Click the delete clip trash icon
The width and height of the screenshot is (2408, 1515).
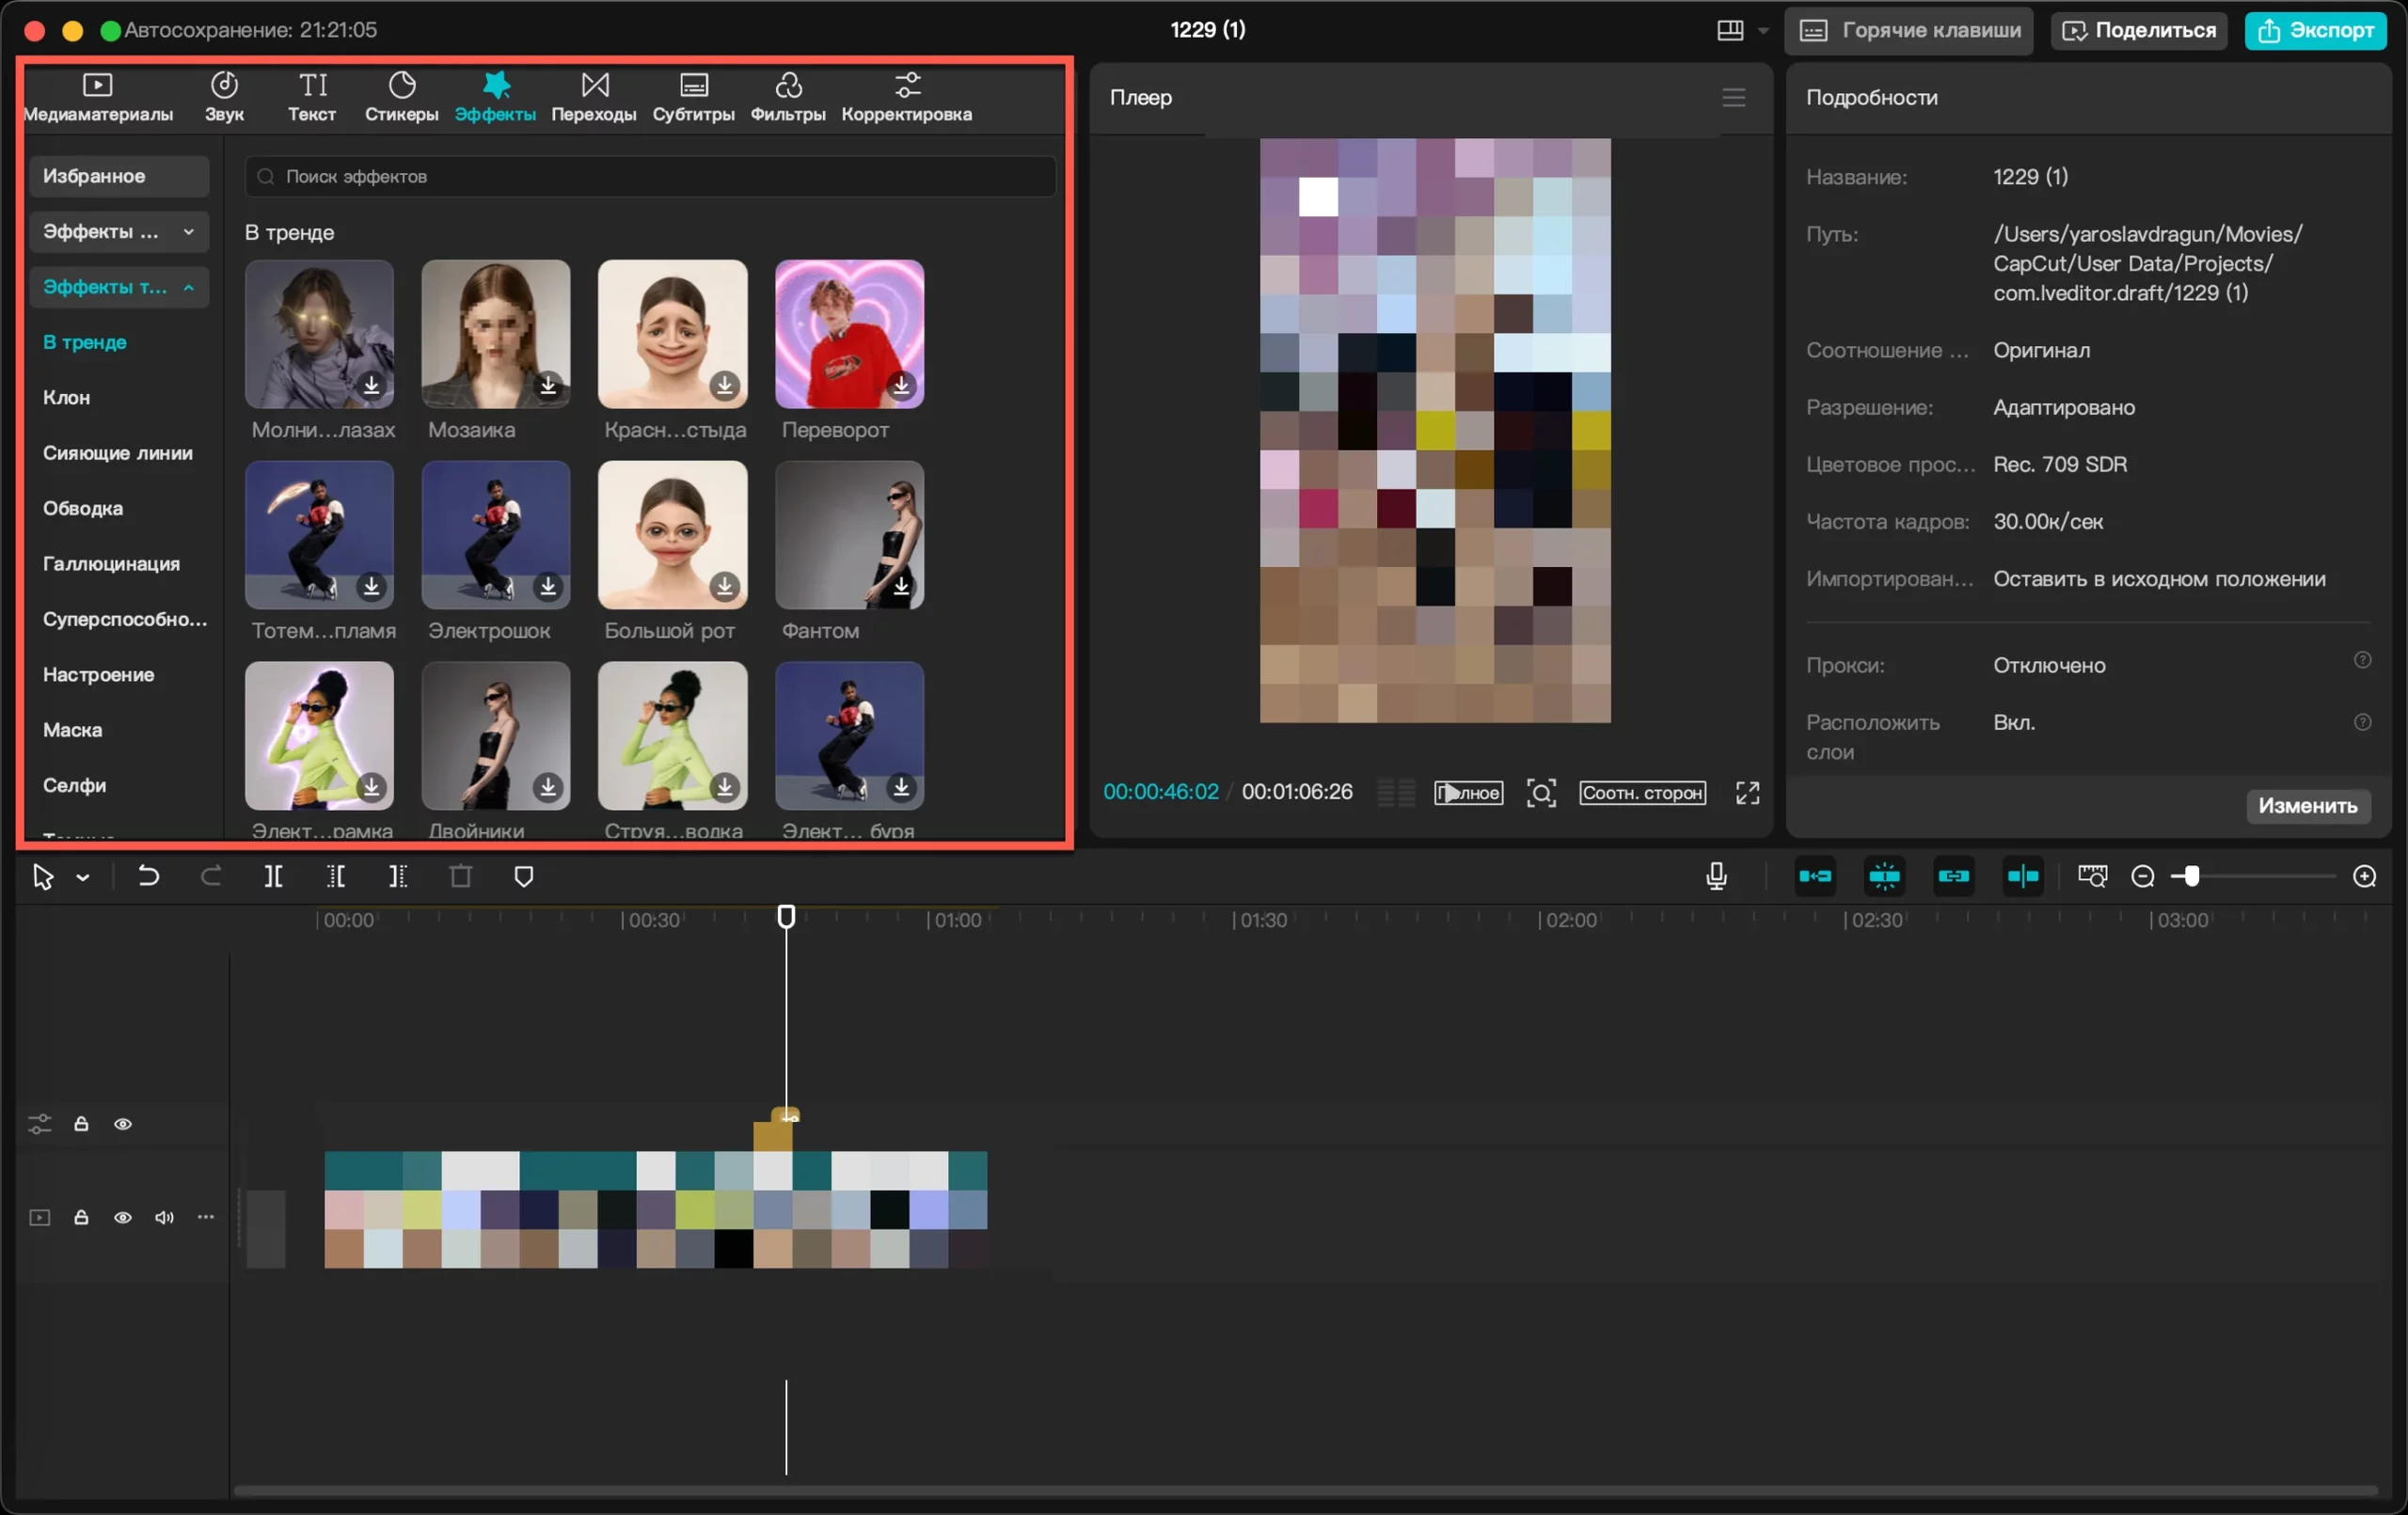pos(461,877)
